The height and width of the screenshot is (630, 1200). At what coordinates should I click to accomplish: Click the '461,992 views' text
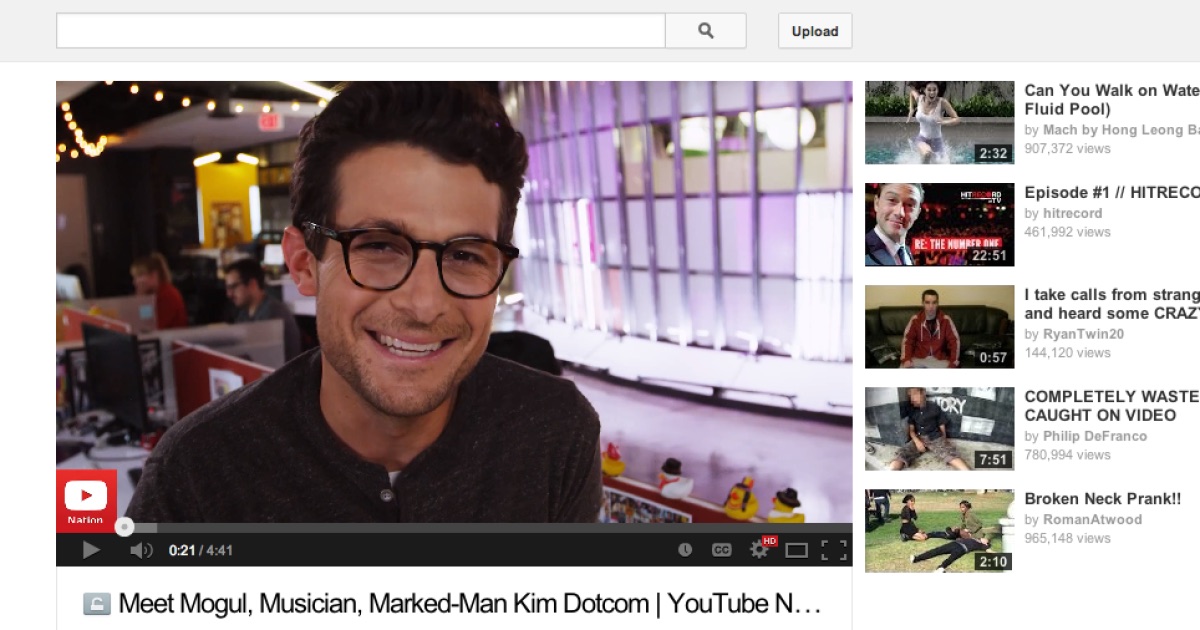click(x=1067, y=232)
